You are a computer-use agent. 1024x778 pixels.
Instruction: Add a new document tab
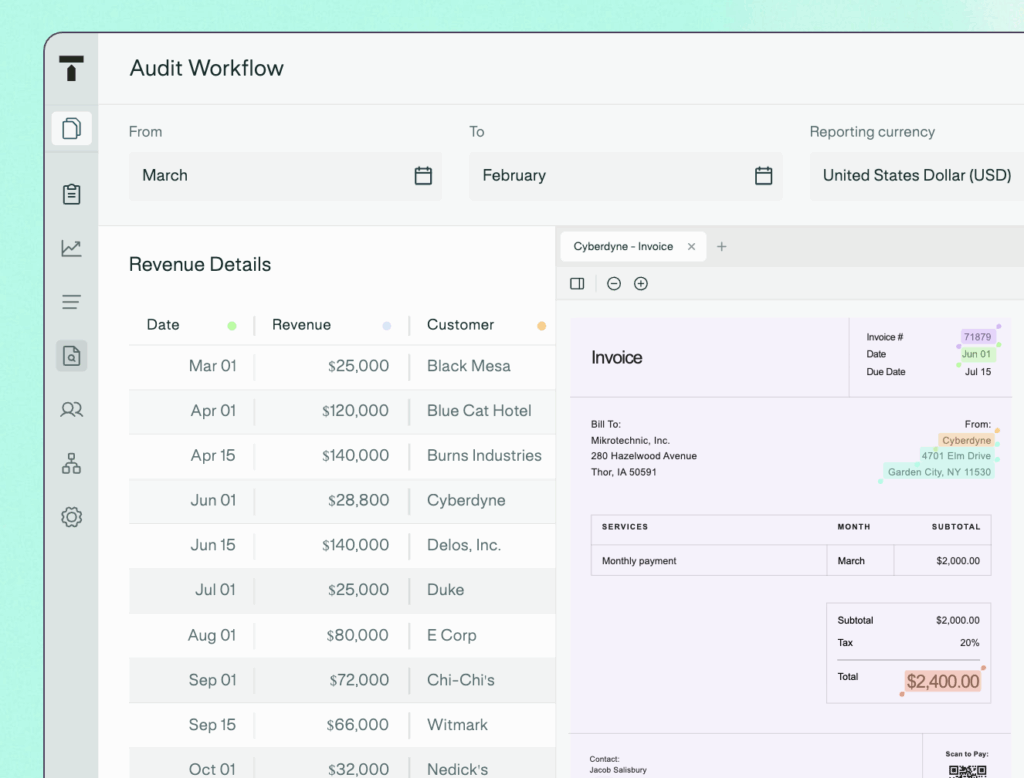pos(722,247)
